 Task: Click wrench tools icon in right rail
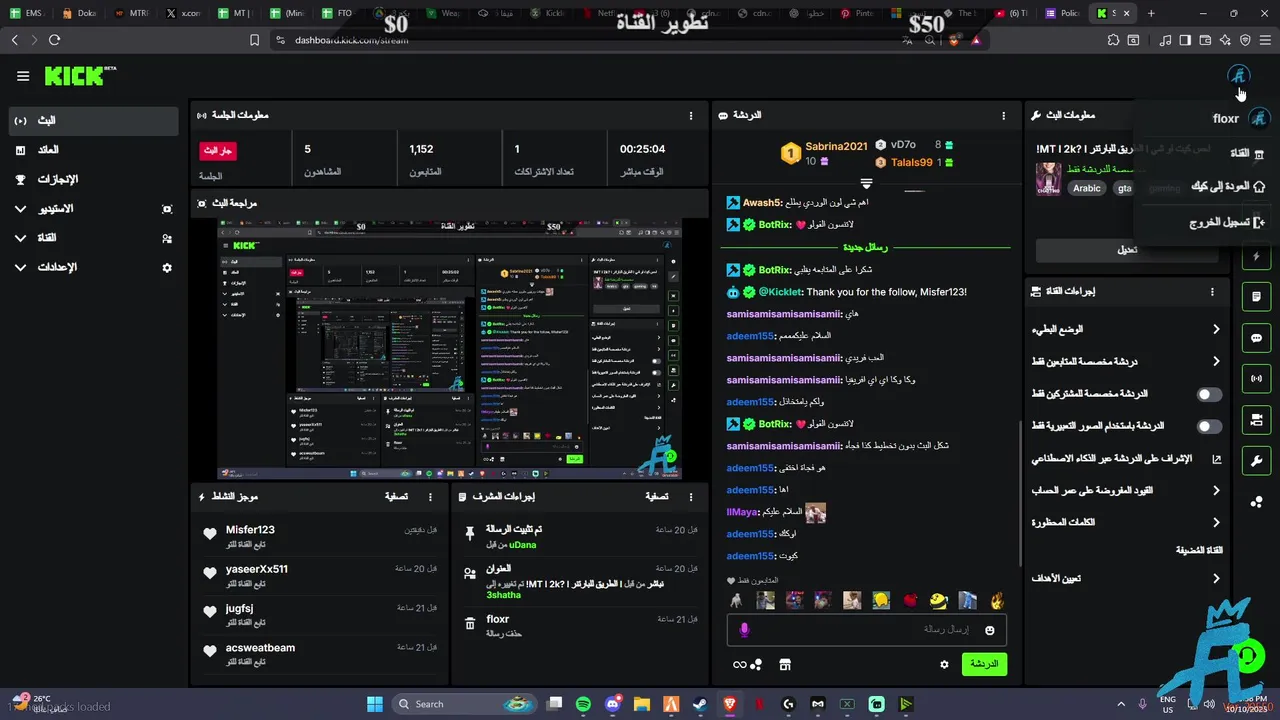[1256, 461]
